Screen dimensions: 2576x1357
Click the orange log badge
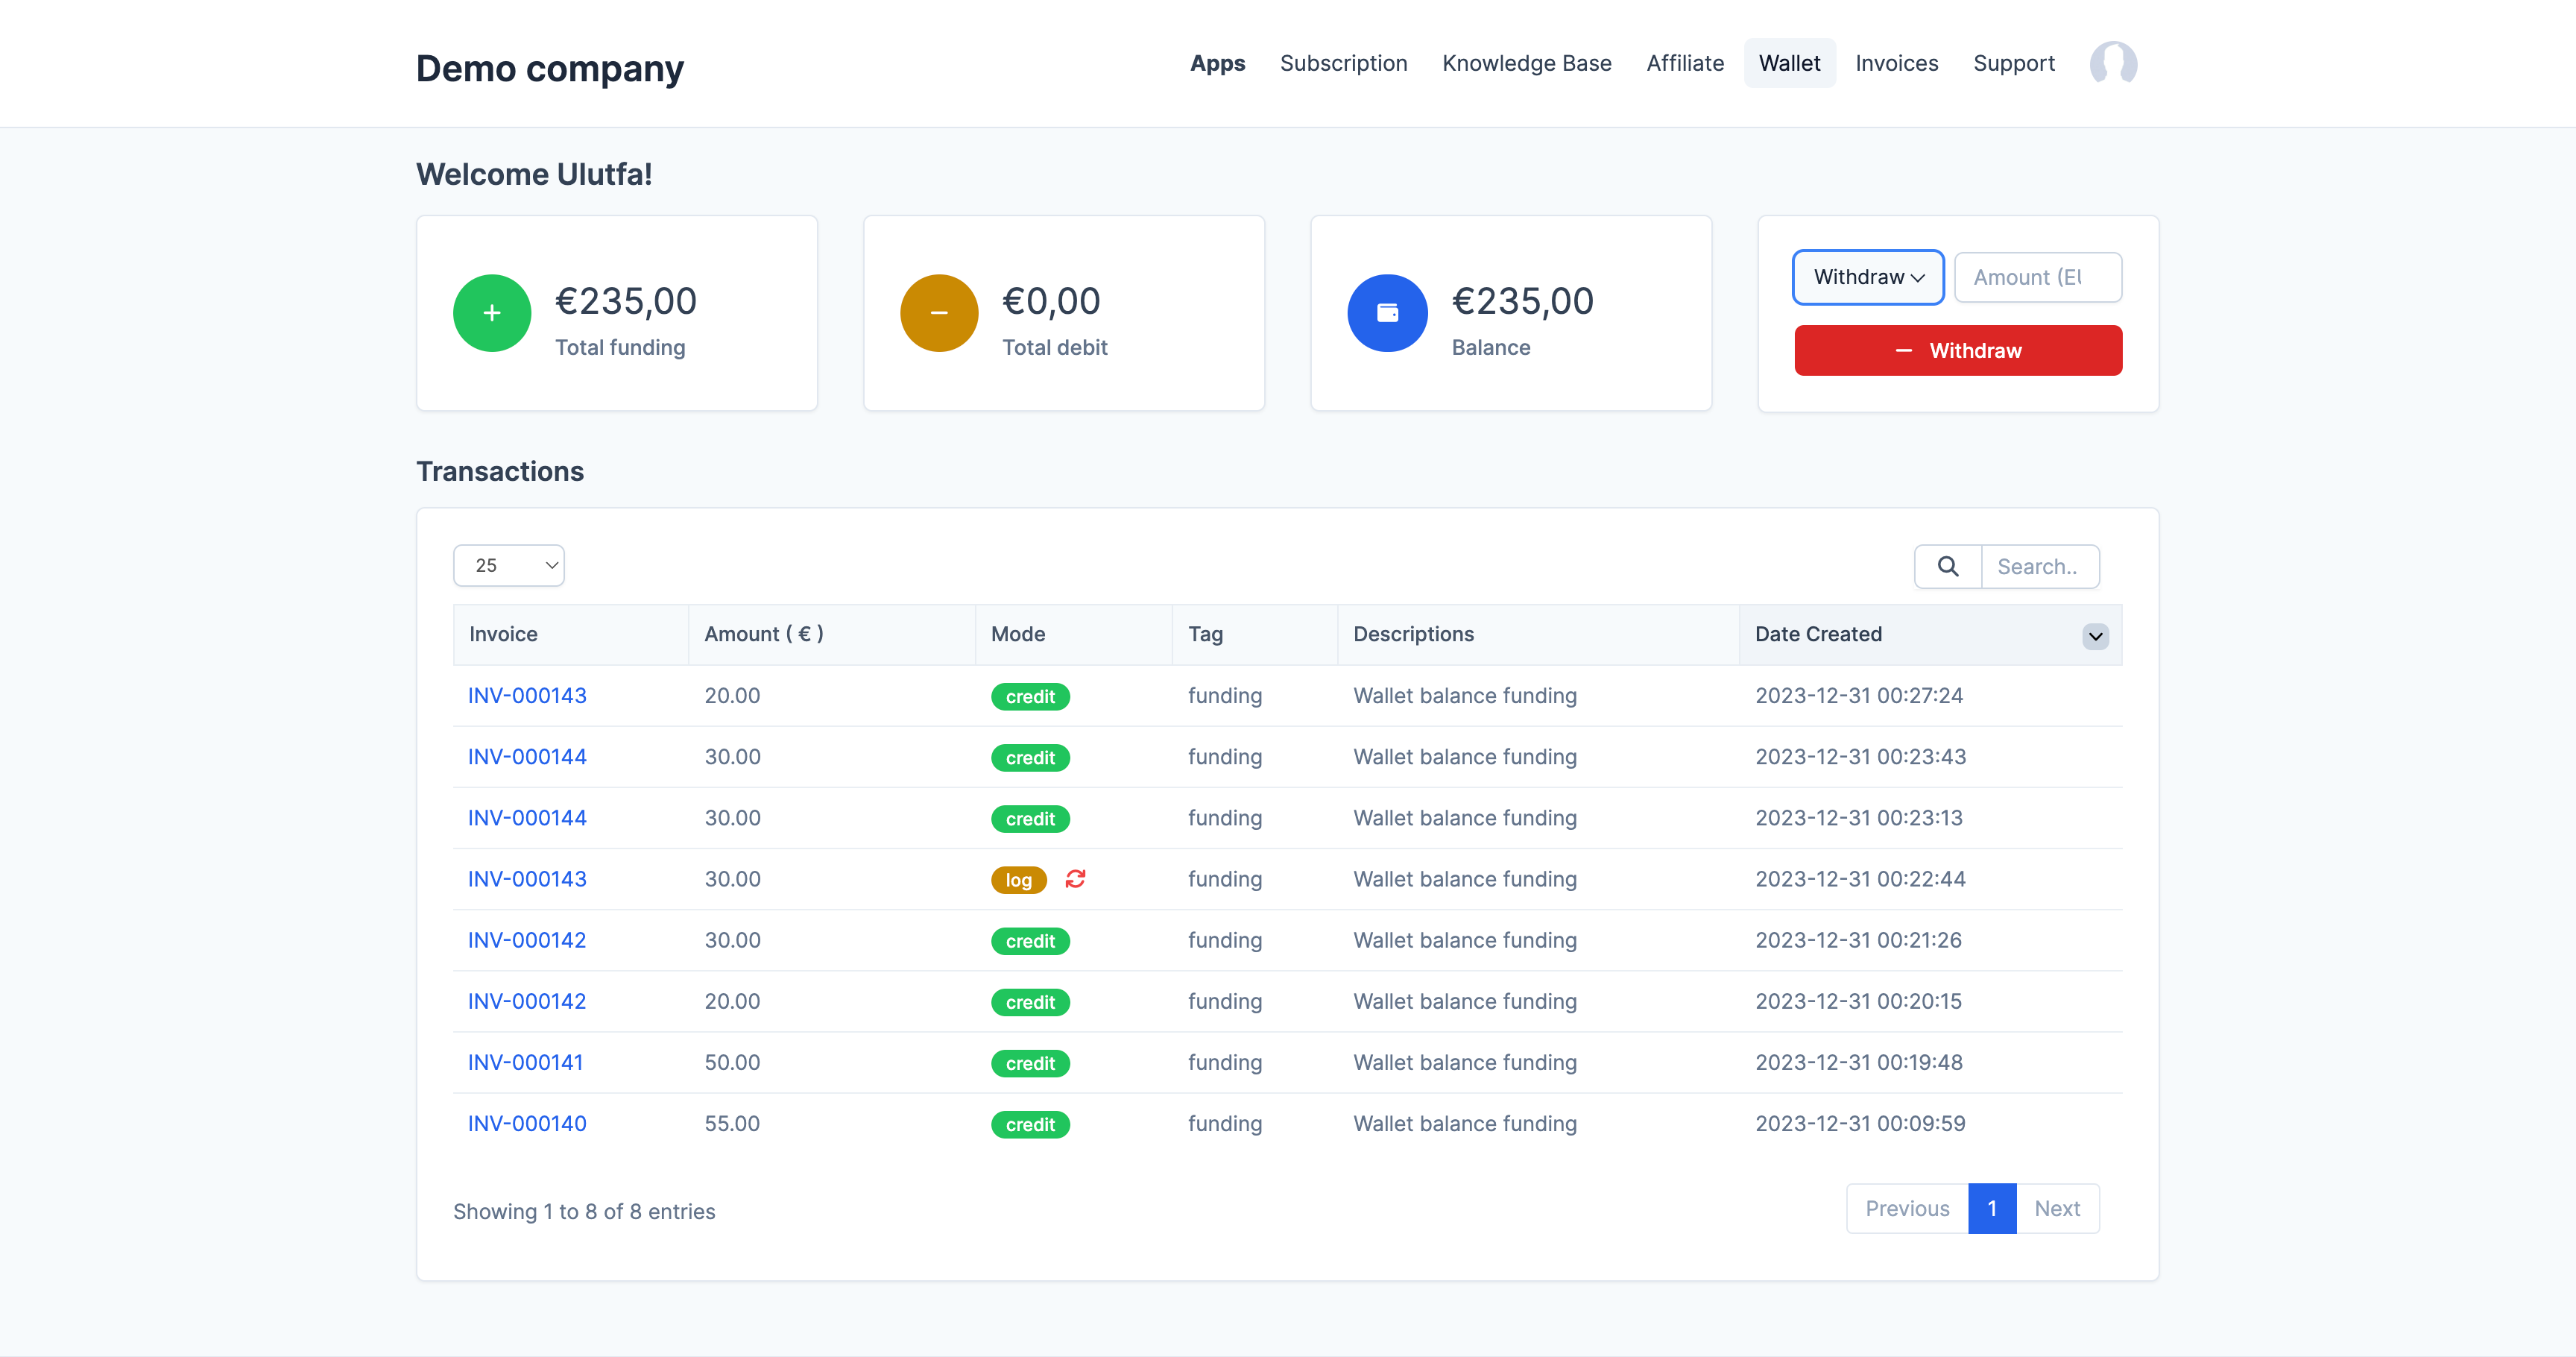pos(1018,880)
